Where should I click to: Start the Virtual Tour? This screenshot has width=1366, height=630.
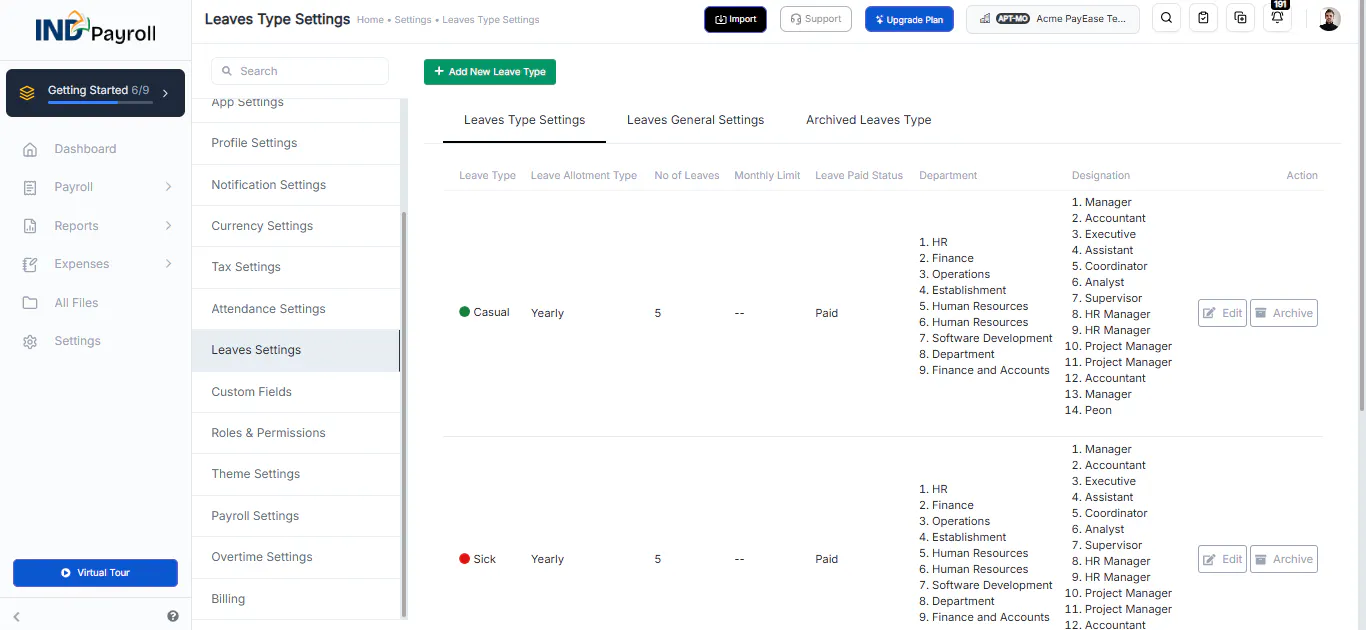pyautogui.click(x=95, y=573)
